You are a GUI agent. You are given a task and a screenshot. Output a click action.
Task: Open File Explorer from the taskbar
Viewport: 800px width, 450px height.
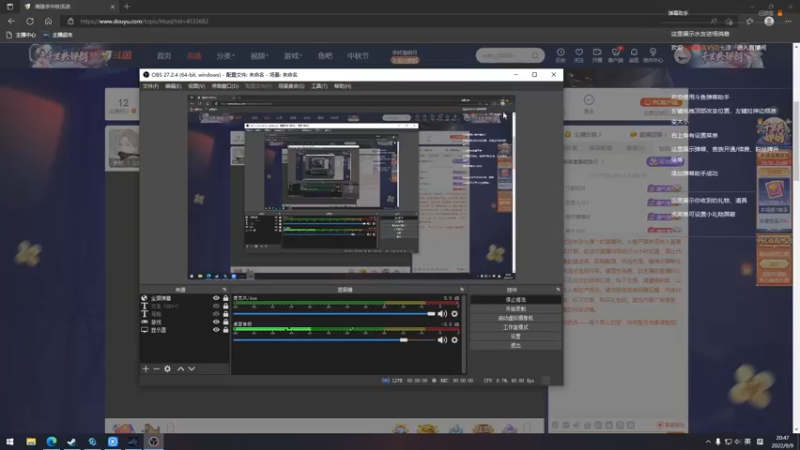point(31,441)
